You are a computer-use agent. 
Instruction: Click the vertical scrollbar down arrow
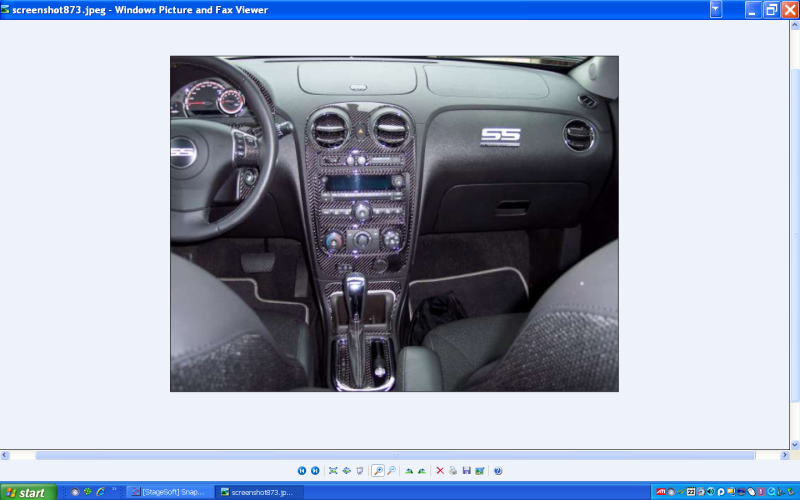coord(795,445)
